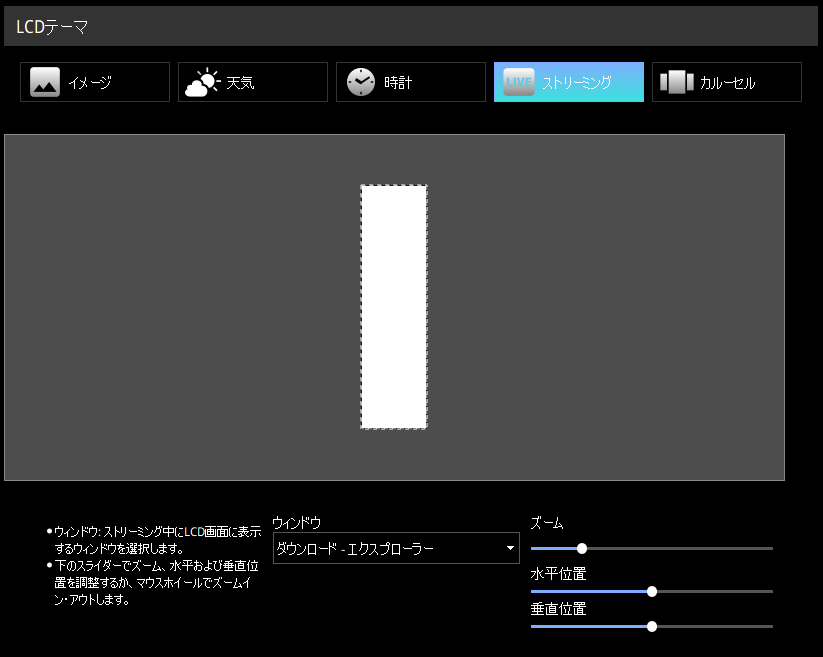This screenshot has height=657, width=823.
Task: Select the 時計 theme tab
Action: click(x=411, y=82)
